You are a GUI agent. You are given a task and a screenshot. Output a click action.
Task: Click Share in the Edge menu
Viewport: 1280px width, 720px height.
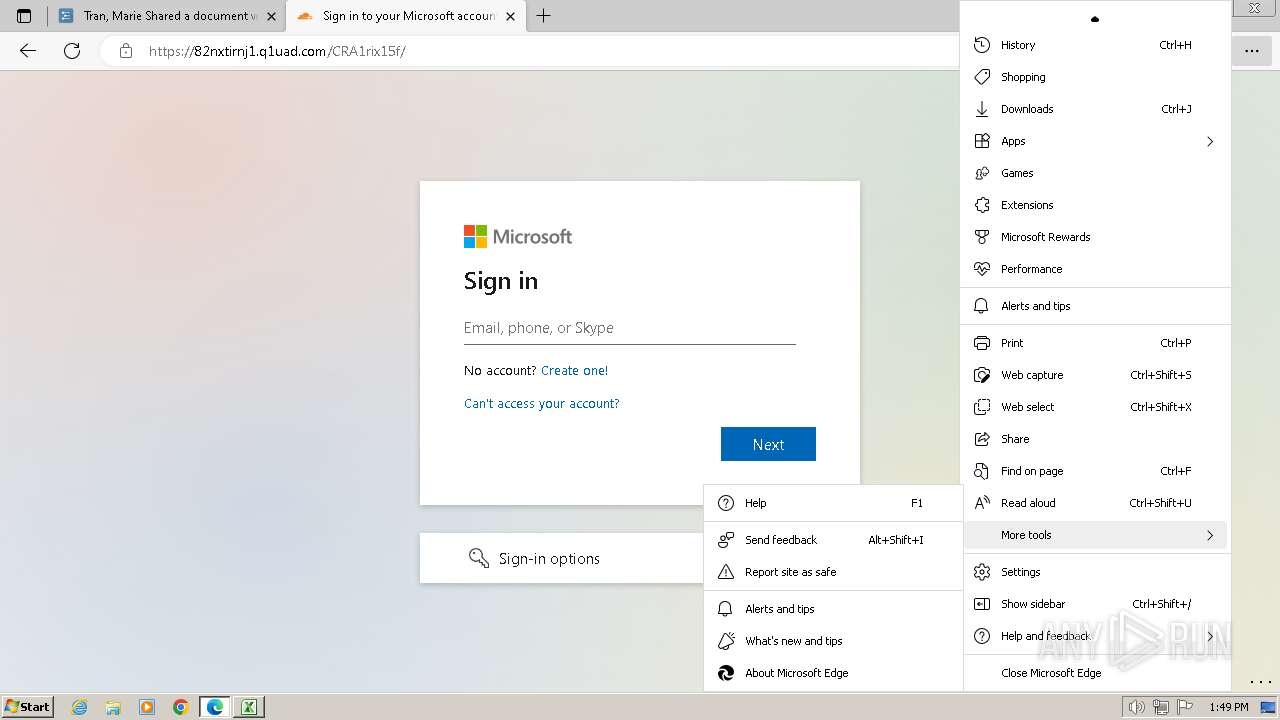click(x=1095, y=439)
